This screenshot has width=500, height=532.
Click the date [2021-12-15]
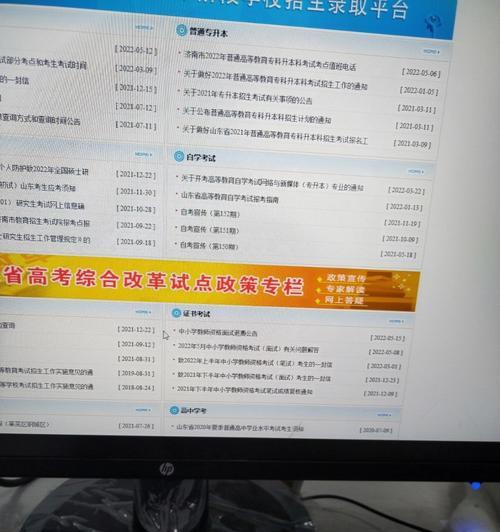[136, 88]
